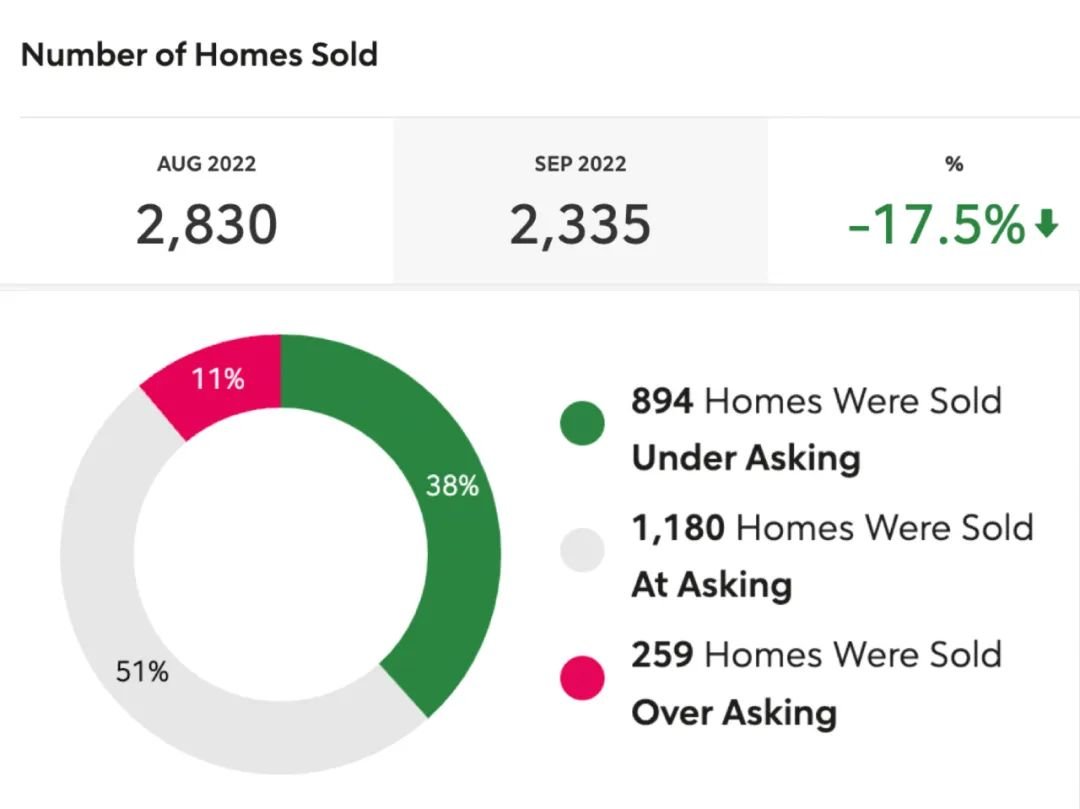Click the 2,830 homes sold figure
This screenshot has height=809, width=1080.
(x=206, y=224)
